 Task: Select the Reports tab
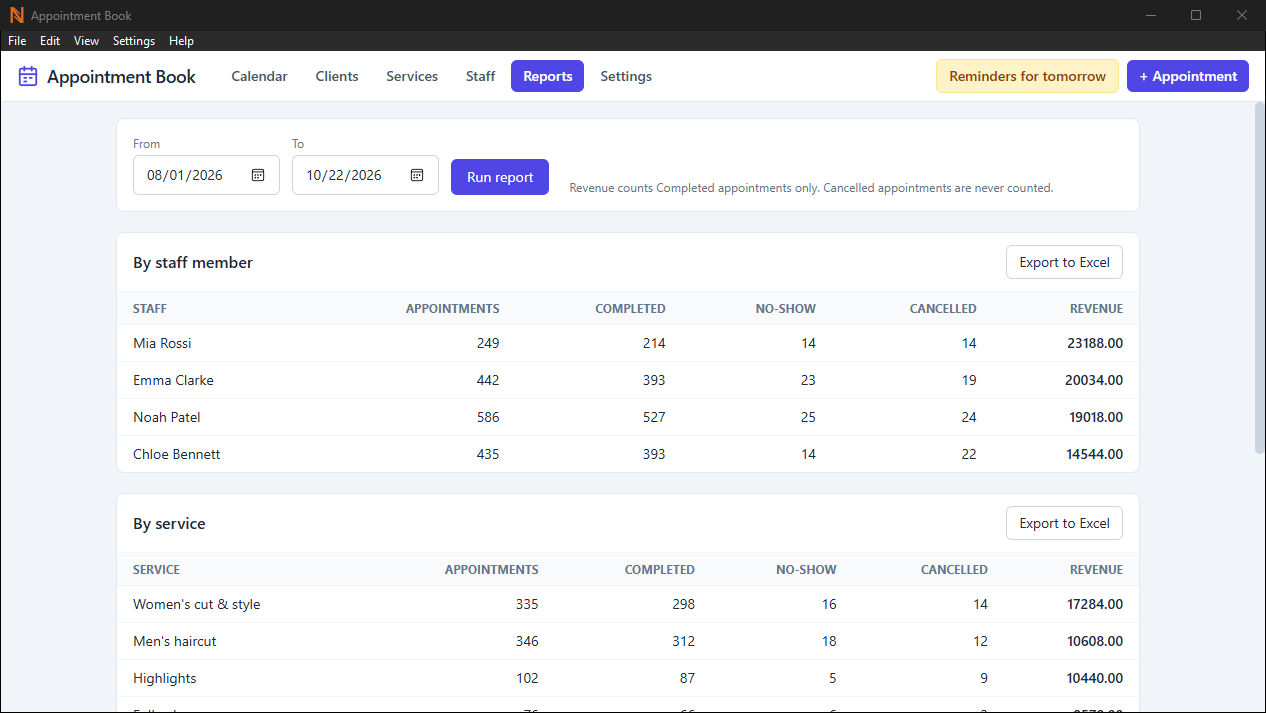click(547, 76)
